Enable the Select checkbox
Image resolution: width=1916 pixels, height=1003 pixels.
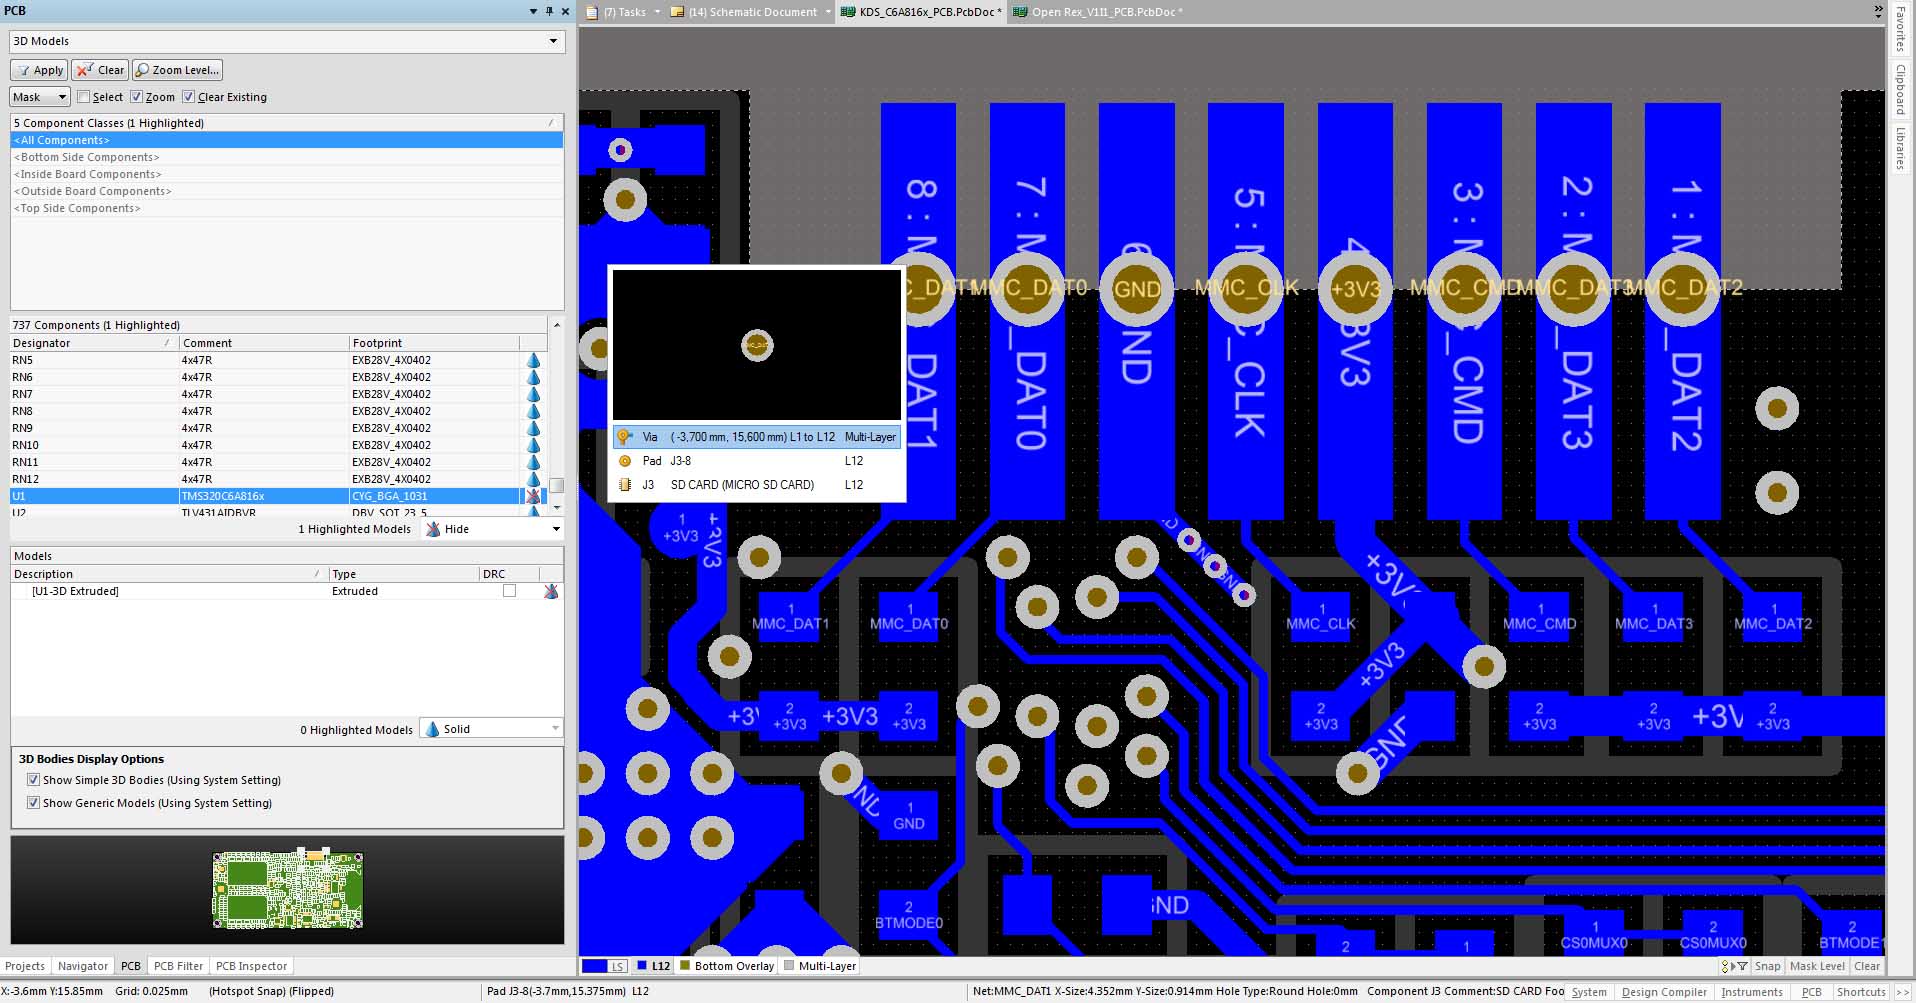pos(84,97)
